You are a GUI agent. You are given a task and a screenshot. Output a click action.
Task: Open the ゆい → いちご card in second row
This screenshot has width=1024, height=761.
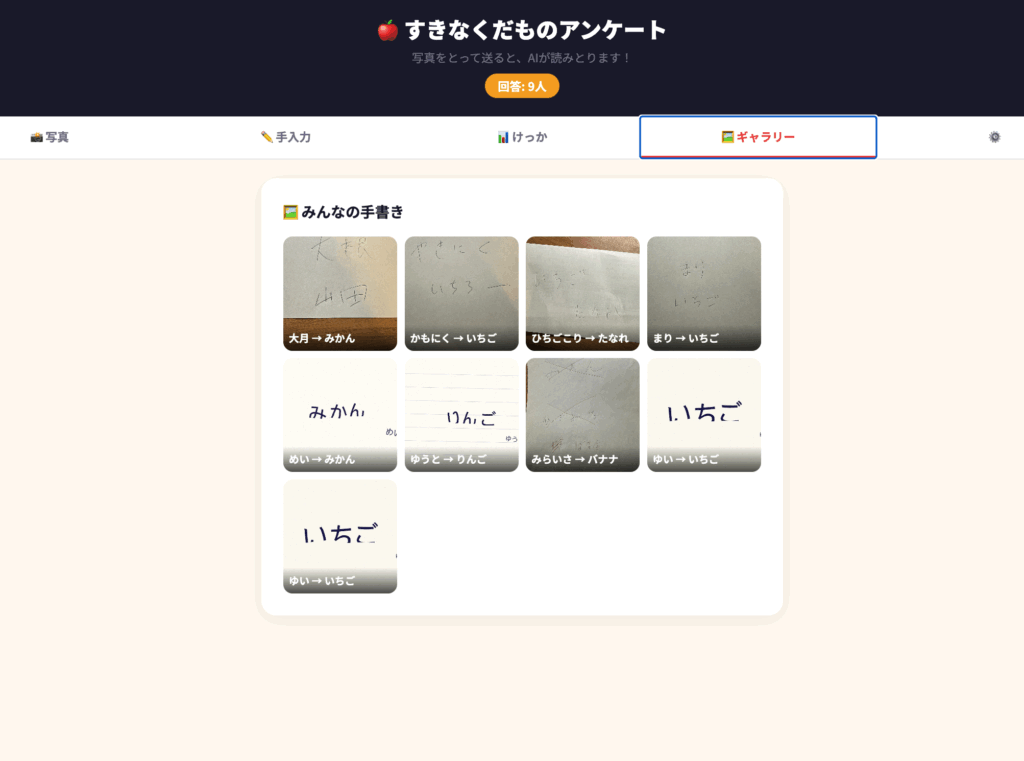click(704, 415)
